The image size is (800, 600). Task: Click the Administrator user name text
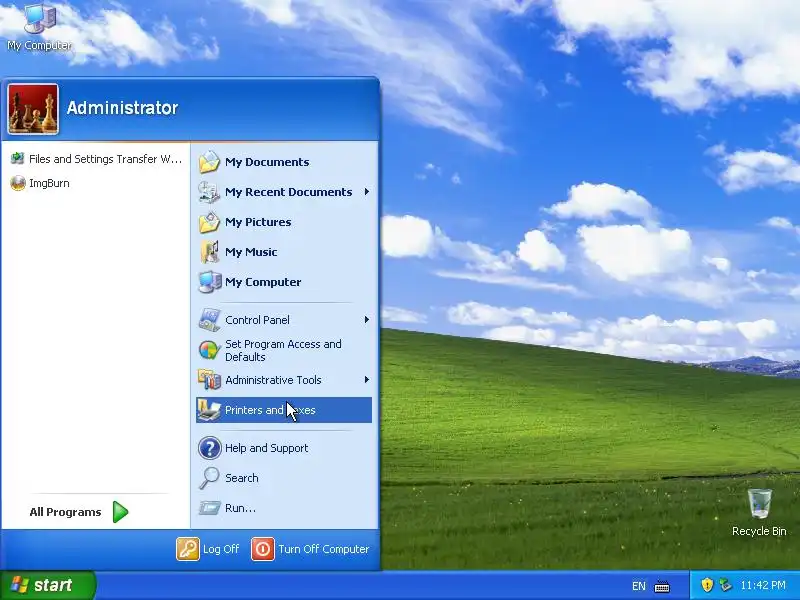coord(122,108)
